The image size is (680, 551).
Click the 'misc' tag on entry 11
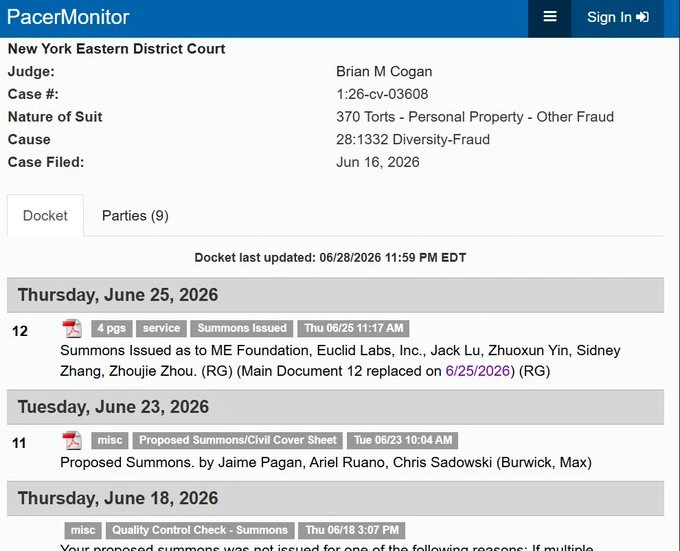point(110,440)
